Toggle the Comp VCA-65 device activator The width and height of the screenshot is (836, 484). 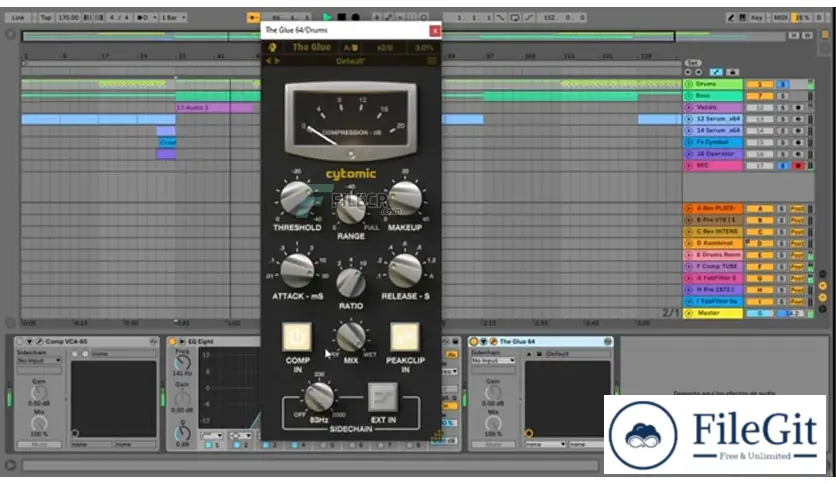[19, 341]
